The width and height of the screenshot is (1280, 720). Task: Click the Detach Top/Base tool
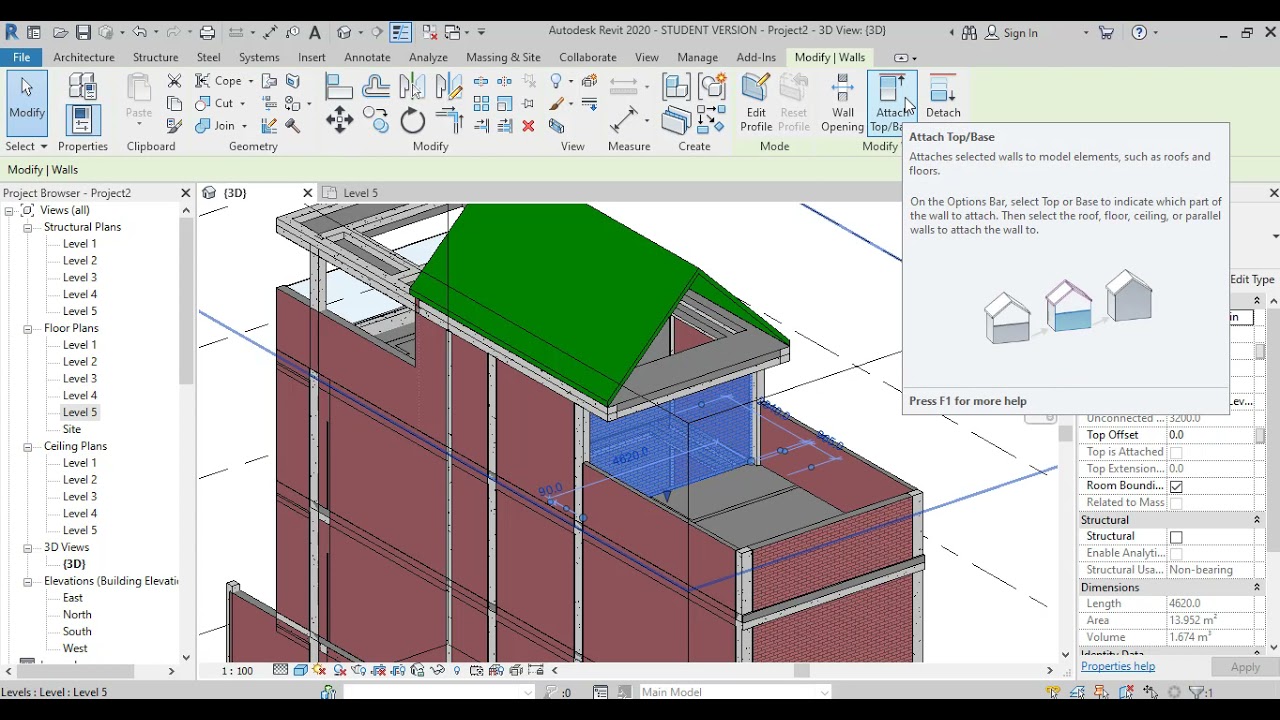pyautogui.click(x=943, y=98)
